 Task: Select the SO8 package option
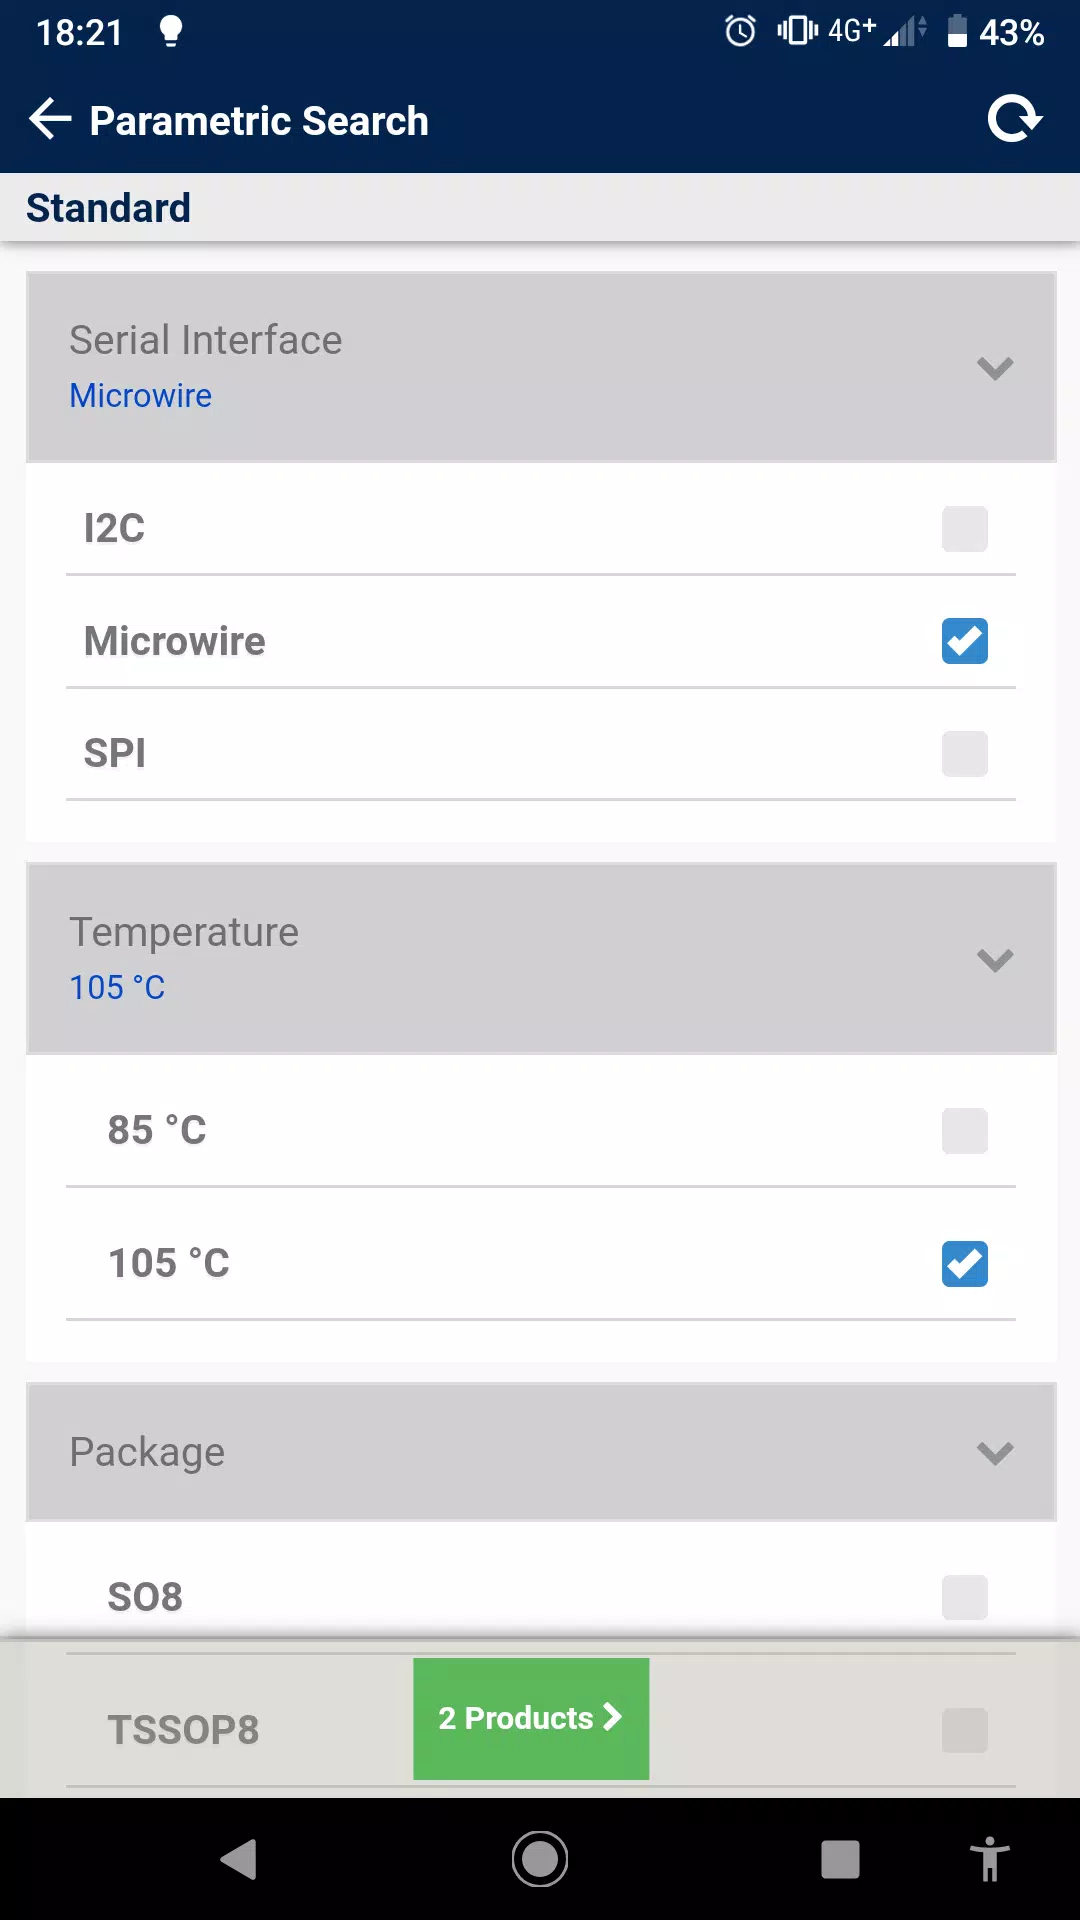tap(541, 1597)
